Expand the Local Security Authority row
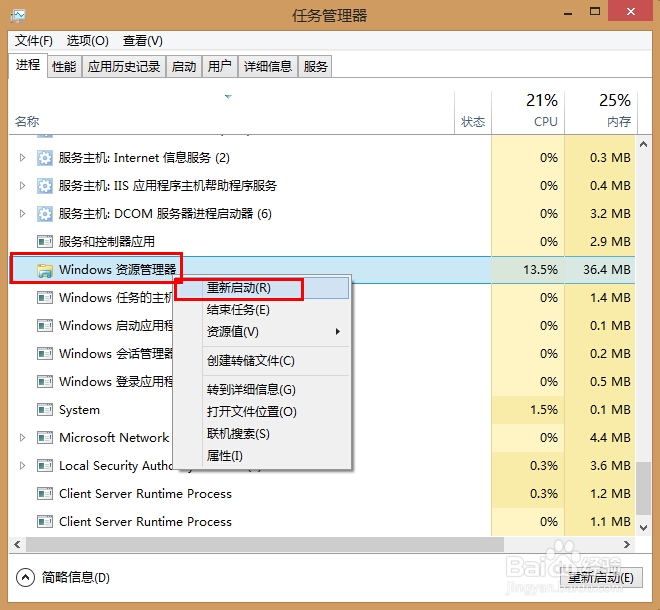The image size is (660, 610). click(22, 466)
